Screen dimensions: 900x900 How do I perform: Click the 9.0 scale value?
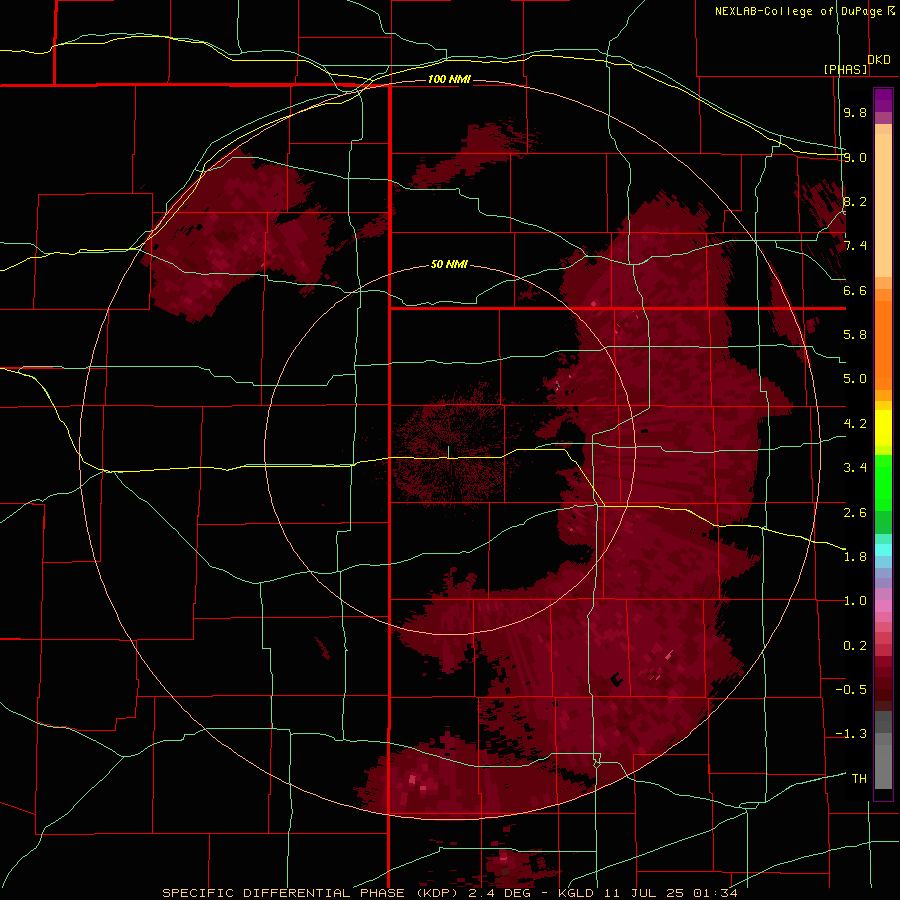tap(855, 157)
